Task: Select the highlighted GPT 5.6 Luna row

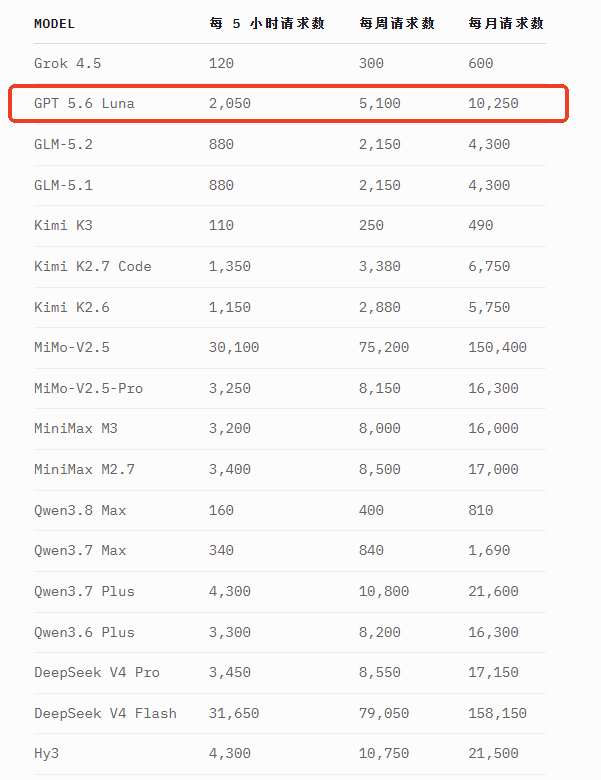Action: tap(289, 103)
